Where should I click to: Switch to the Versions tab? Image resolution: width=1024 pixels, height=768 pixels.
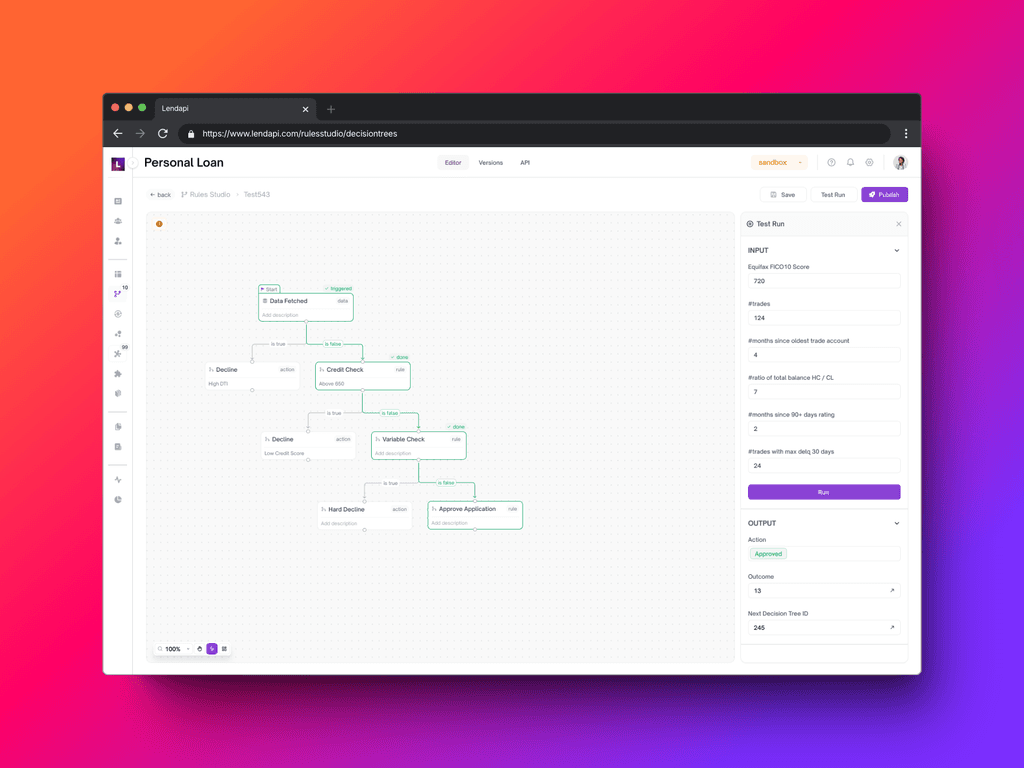(490, 163)
